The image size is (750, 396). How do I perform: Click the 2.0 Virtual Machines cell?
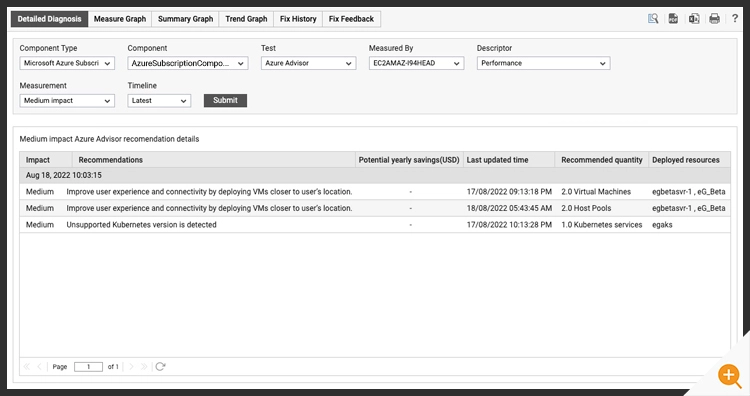pyautogui.click(x=596, y=192)
